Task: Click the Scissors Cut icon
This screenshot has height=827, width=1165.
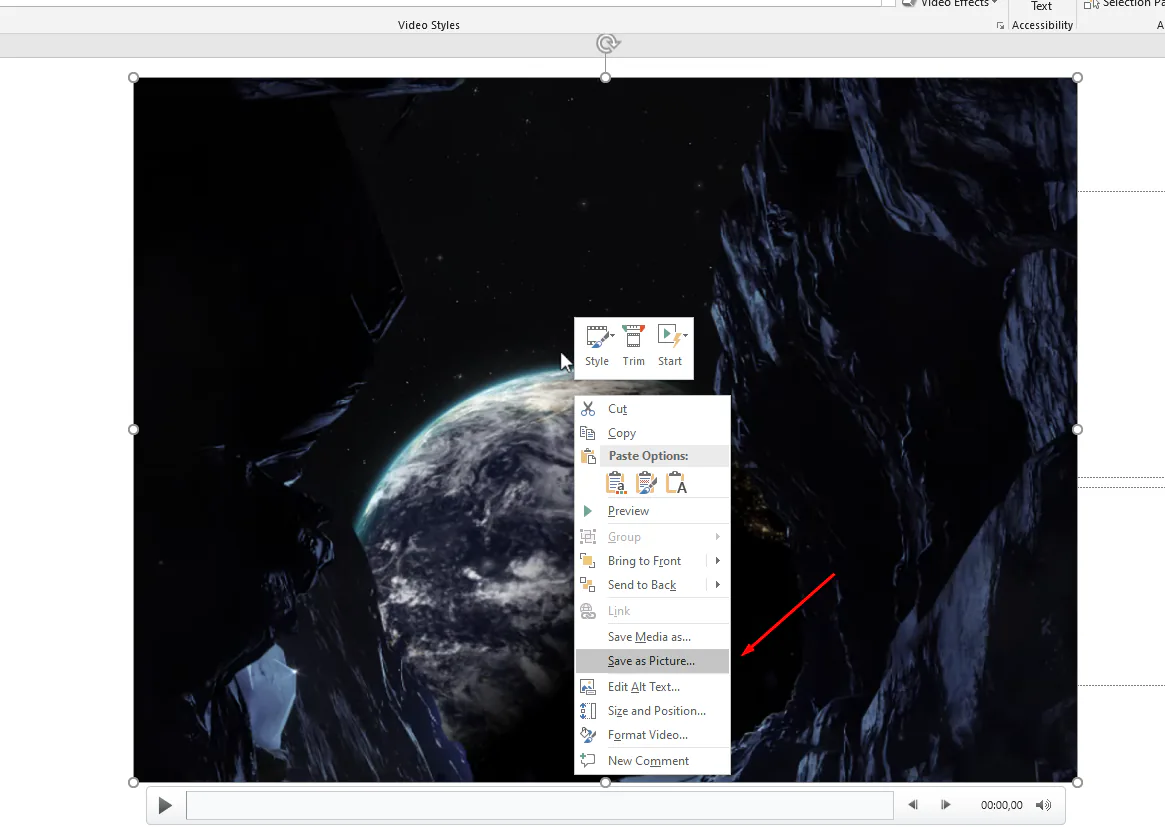Action: (588, 409)
